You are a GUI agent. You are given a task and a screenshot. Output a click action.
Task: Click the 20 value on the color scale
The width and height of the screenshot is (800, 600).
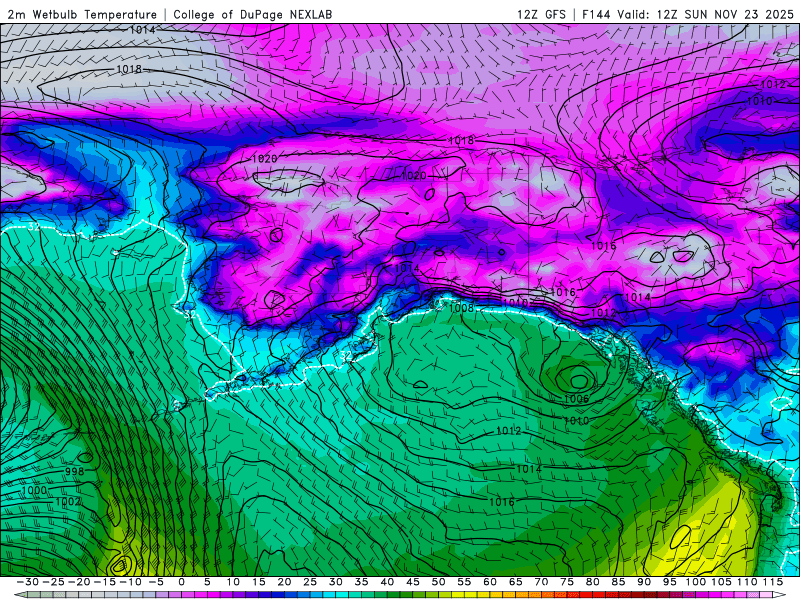[x=284, y=582]
